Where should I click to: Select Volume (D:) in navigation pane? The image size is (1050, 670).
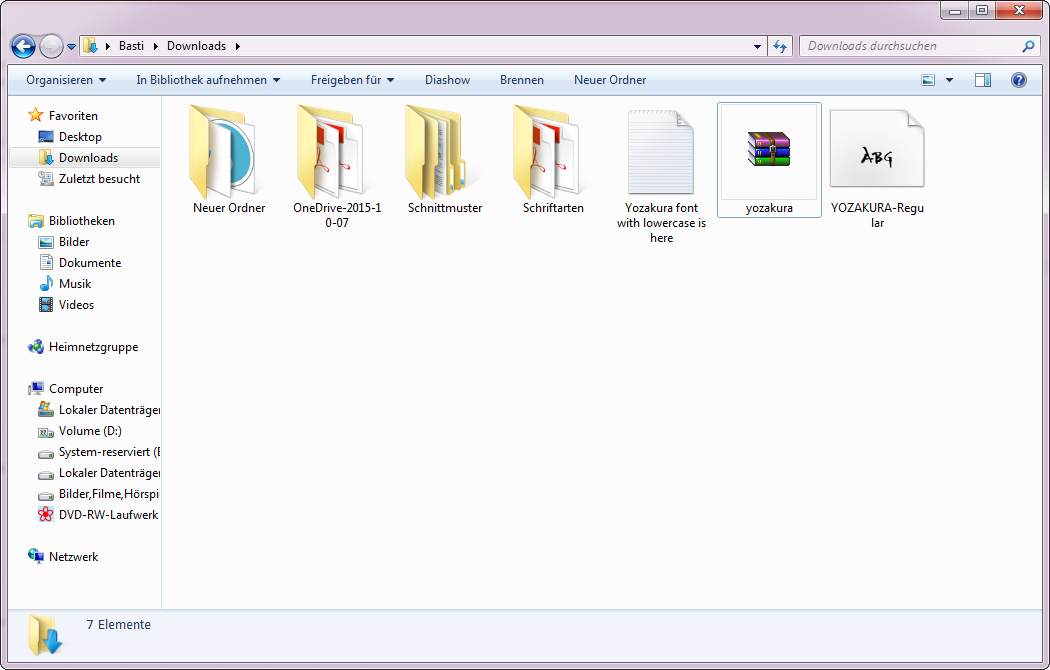click(x=90, y=431)
